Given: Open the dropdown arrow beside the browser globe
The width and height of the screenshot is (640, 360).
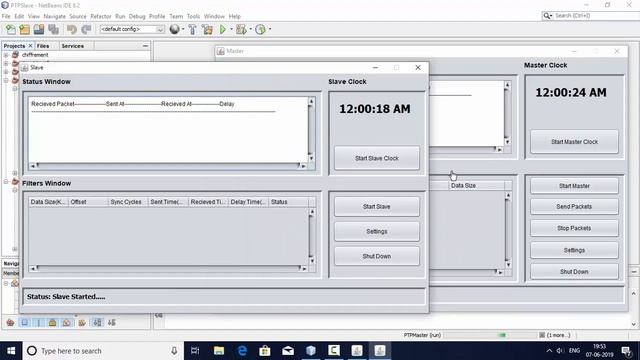Looking at the screenshot, I should click(x=183, y=29).
